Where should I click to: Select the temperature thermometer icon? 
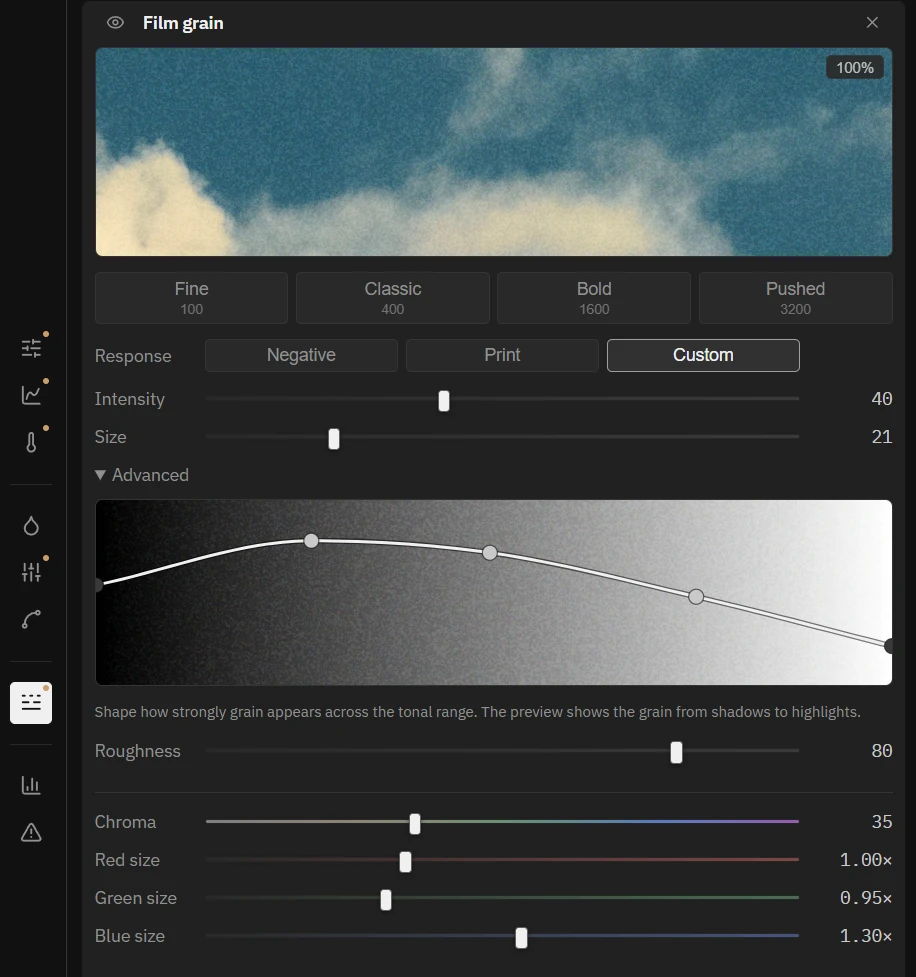pyautogui.click(x=31, y=442)
